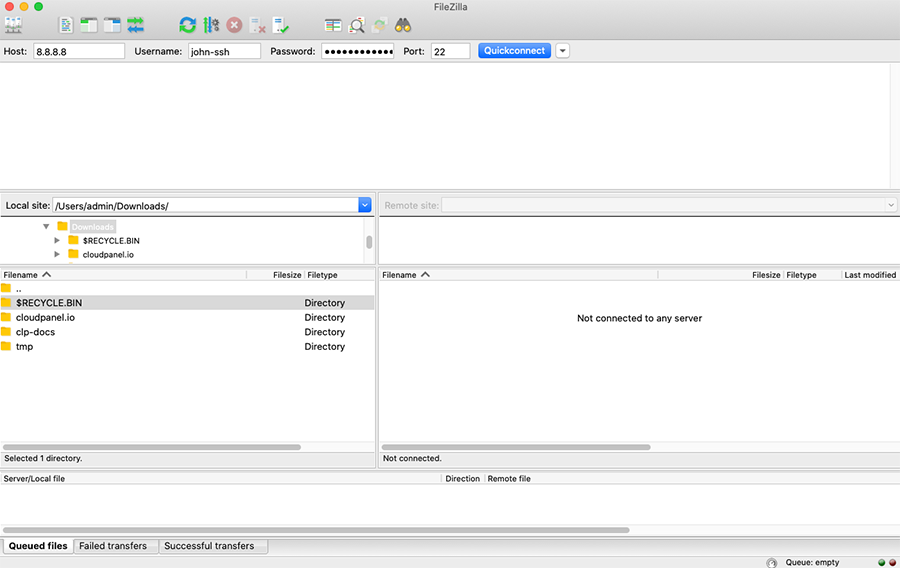900x568 pixels.
Task: Open the Local site path dropdown
Action: click(x=364, y=205)
